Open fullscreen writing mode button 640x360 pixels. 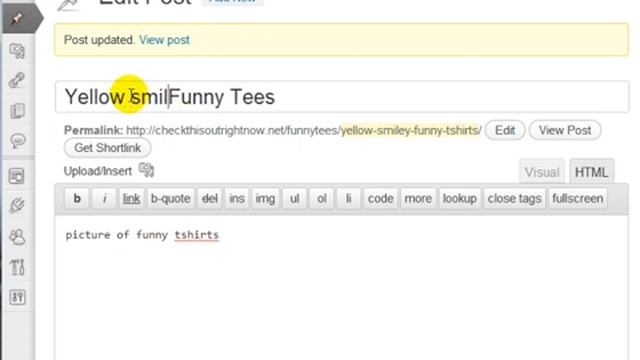point(578,199)
